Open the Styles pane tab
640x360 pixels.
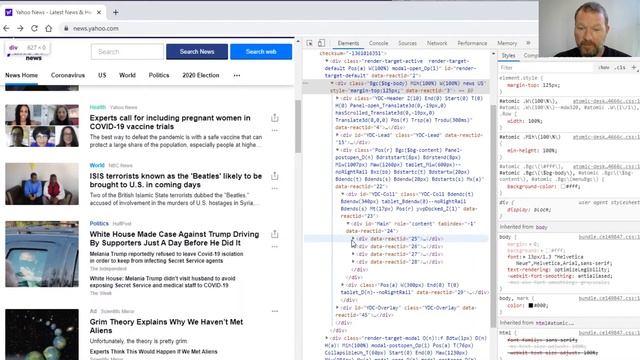point(508,56)
